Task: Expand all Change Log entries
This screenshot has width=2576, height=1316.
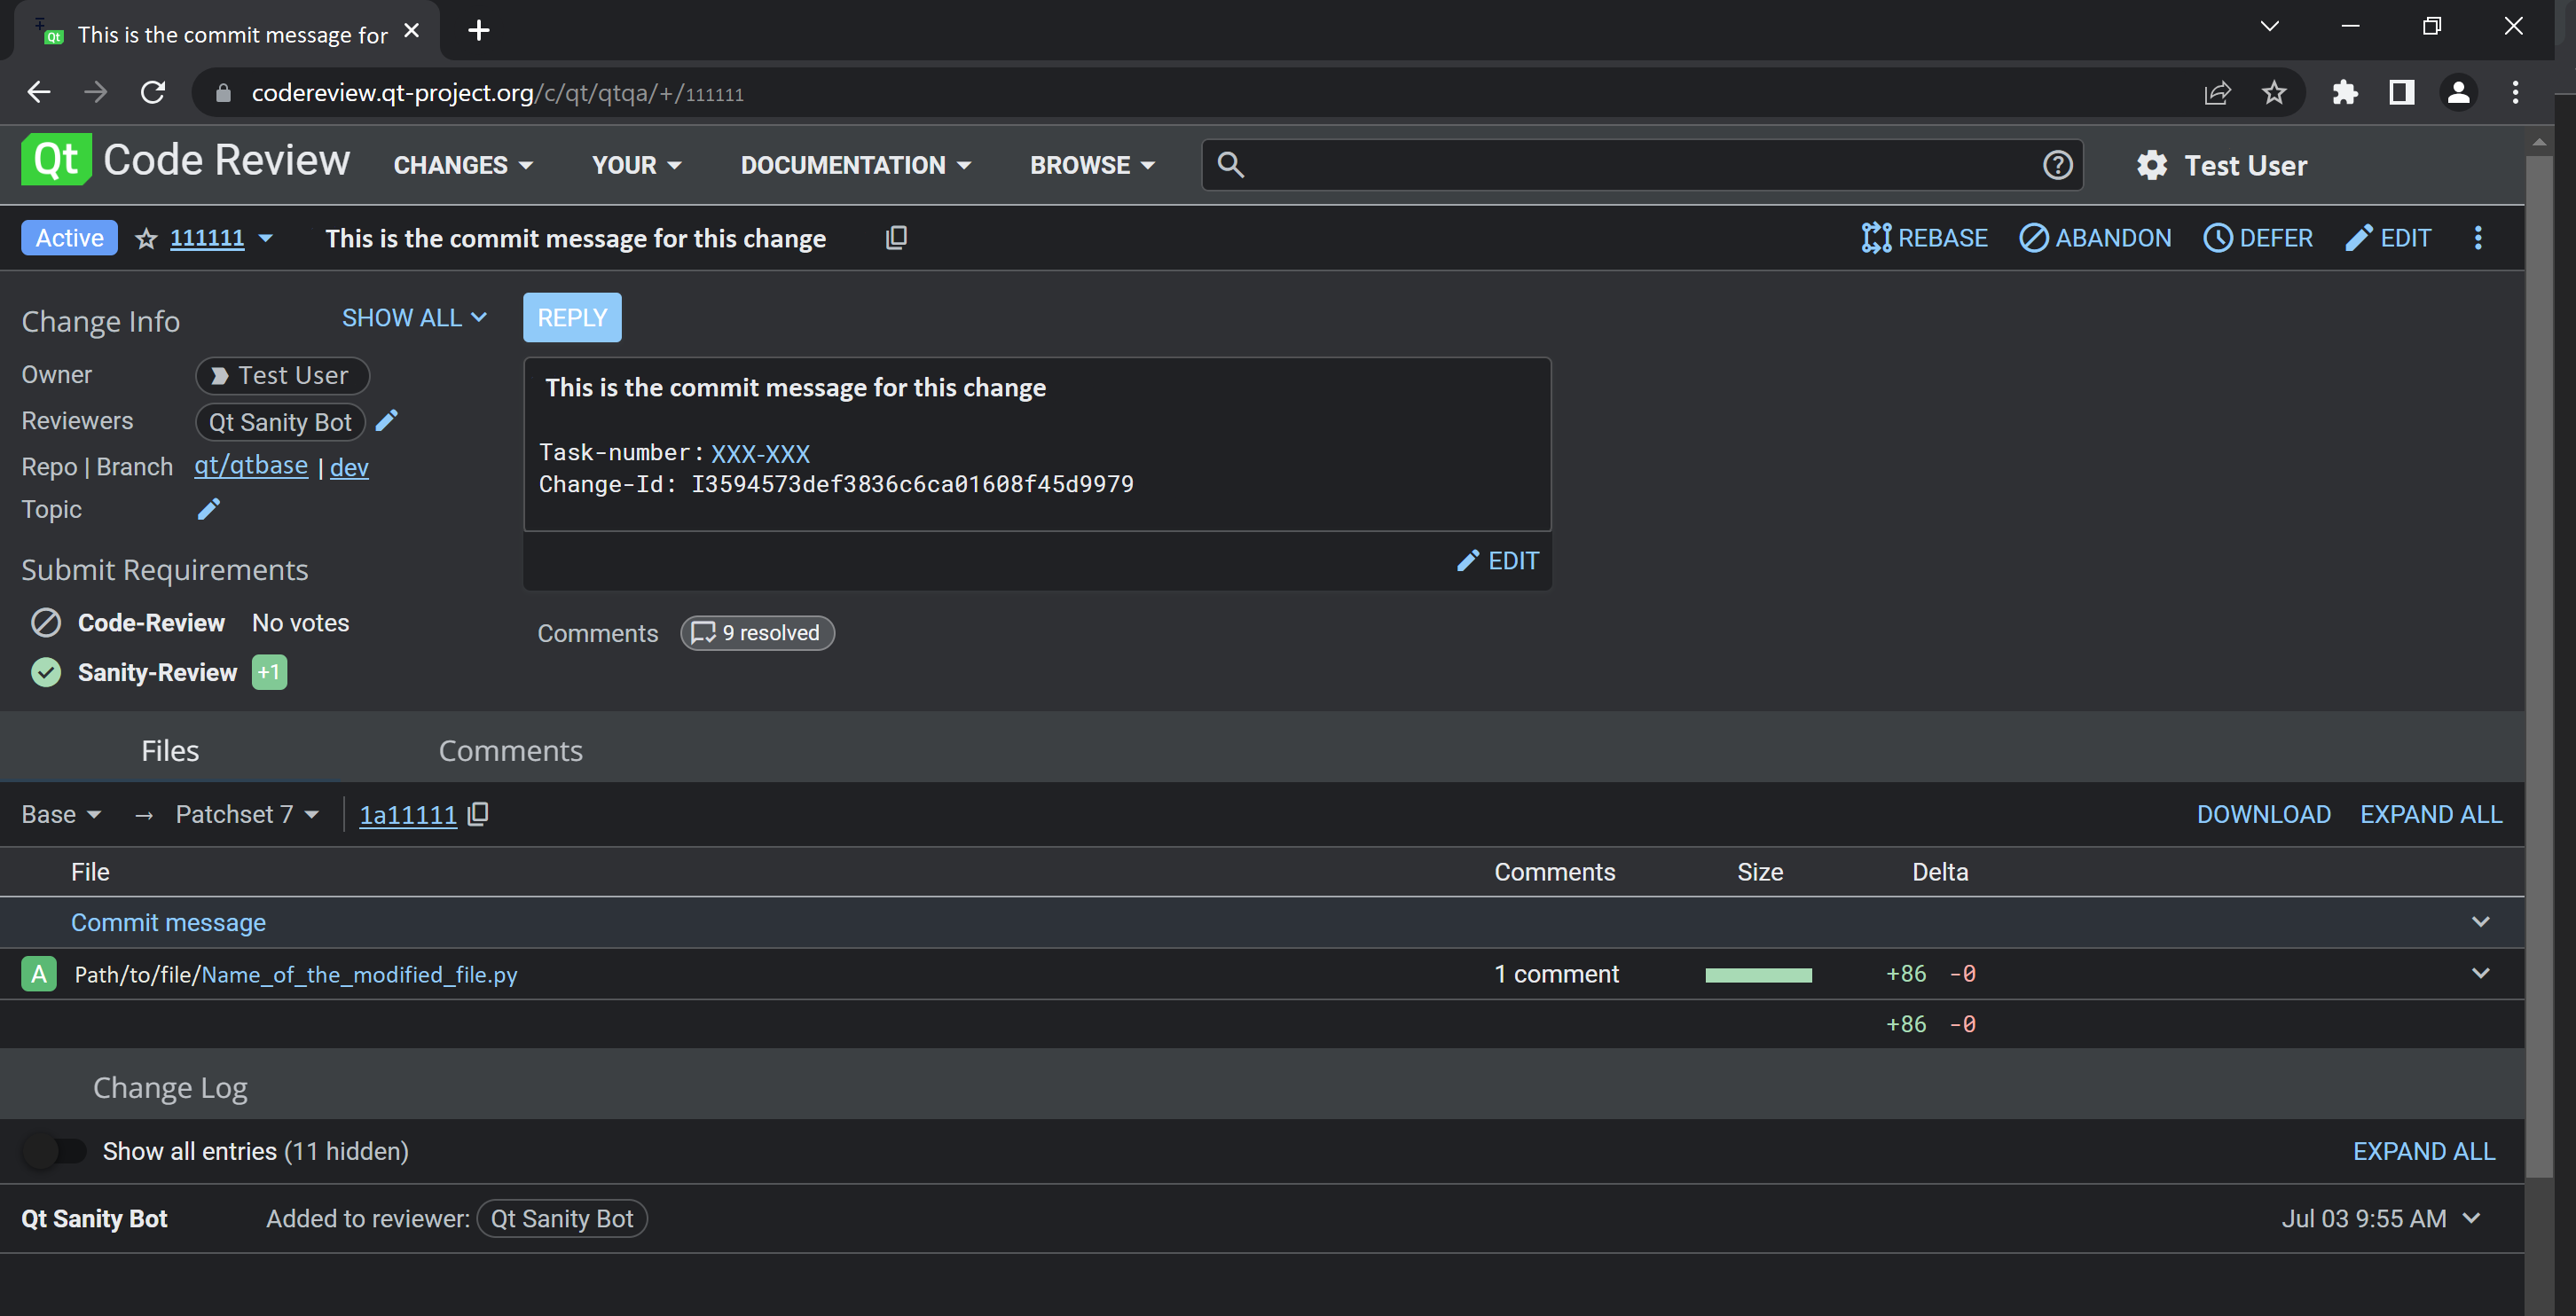Action: coord(2424,1151)
